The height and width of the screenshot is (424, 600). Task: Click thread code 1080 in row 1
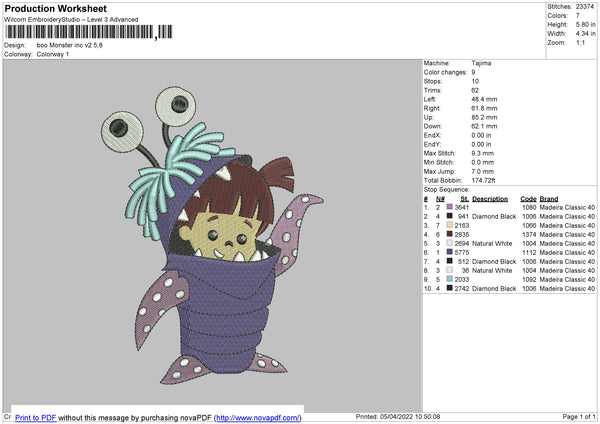click(529, 207)
